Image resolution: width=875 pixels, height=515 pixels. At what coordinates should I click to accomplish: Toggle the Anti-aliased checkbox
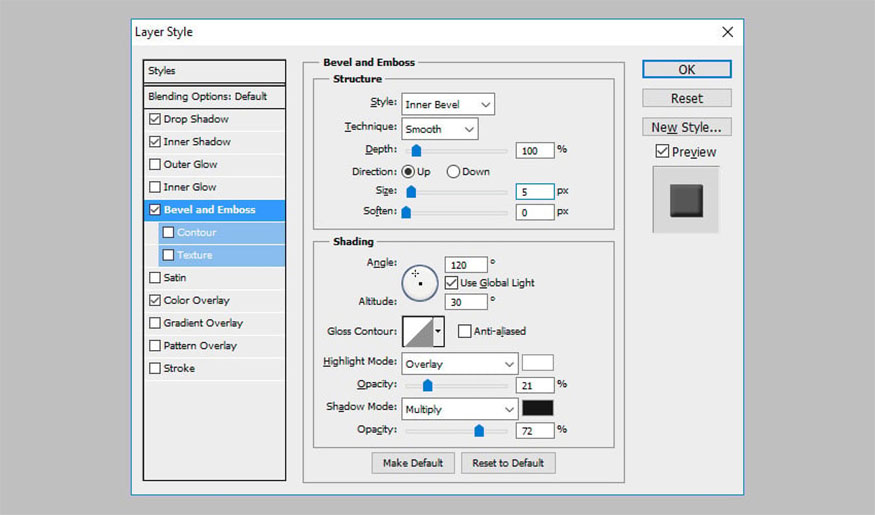pos(465,331)
